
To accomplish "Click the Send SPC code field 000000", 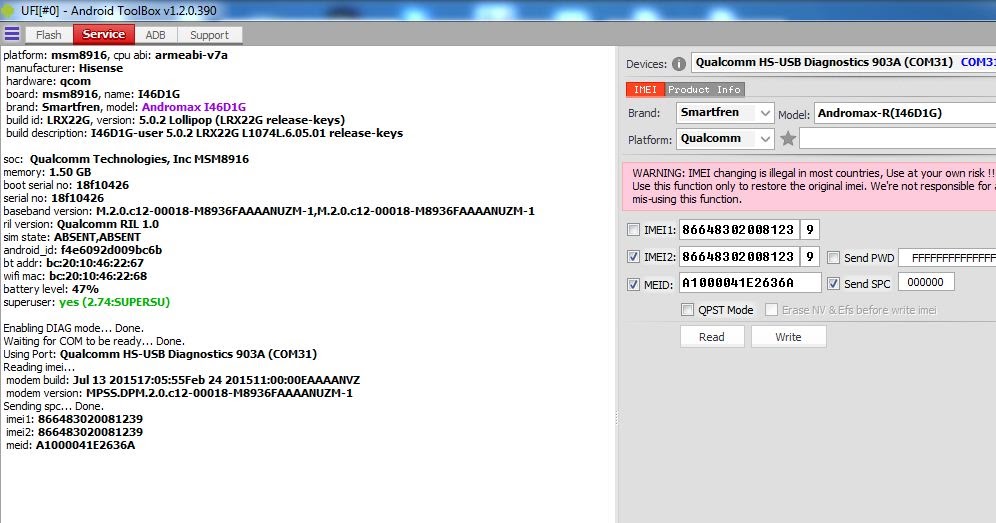I will (x=926, y=282).
